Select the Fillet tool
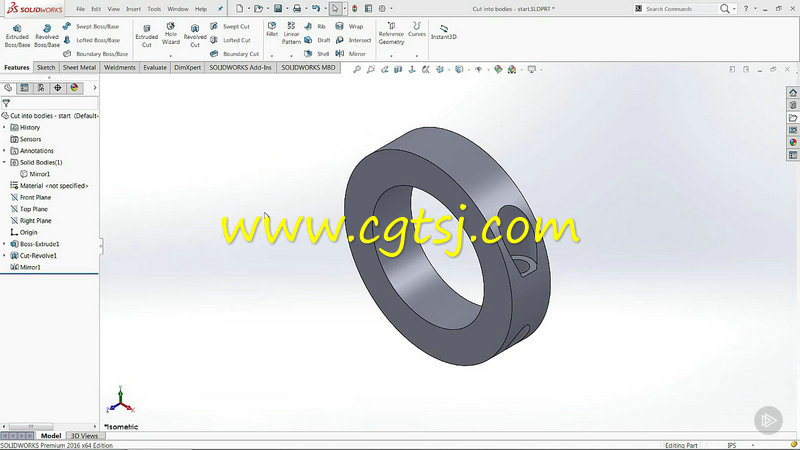The width and height of the screenshot is (800, 450). point(272,29)
